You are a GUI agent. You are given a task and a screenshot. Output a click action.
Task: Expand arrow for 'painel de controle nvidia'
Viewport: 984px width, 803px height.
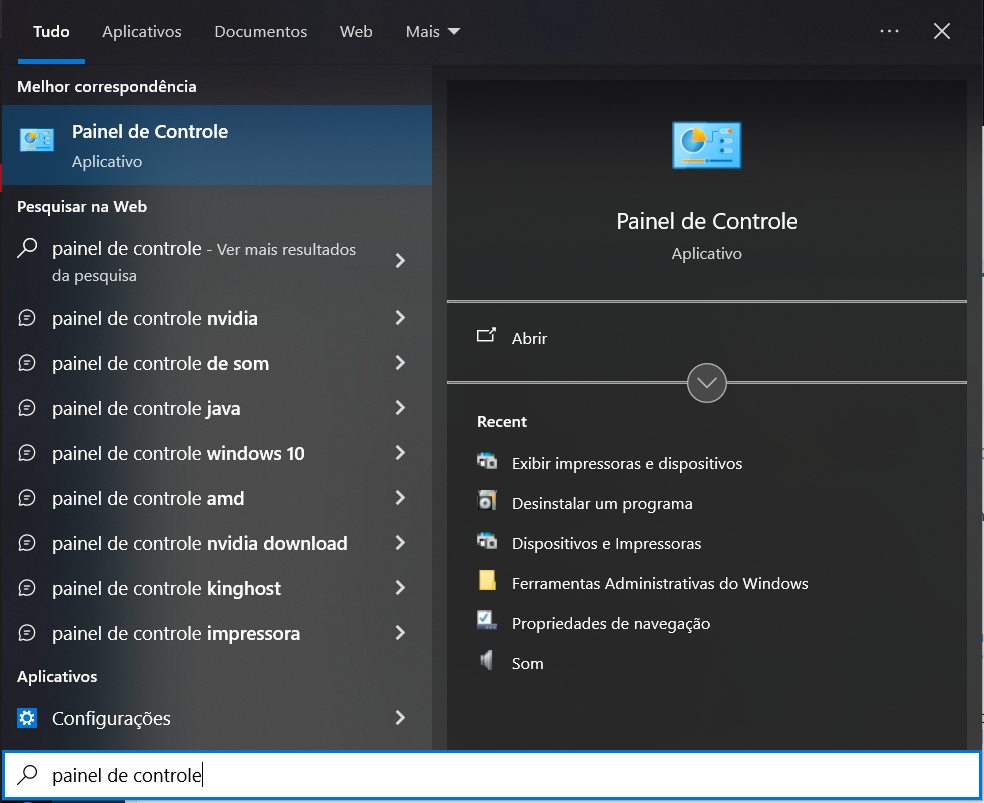pos(400,318)
